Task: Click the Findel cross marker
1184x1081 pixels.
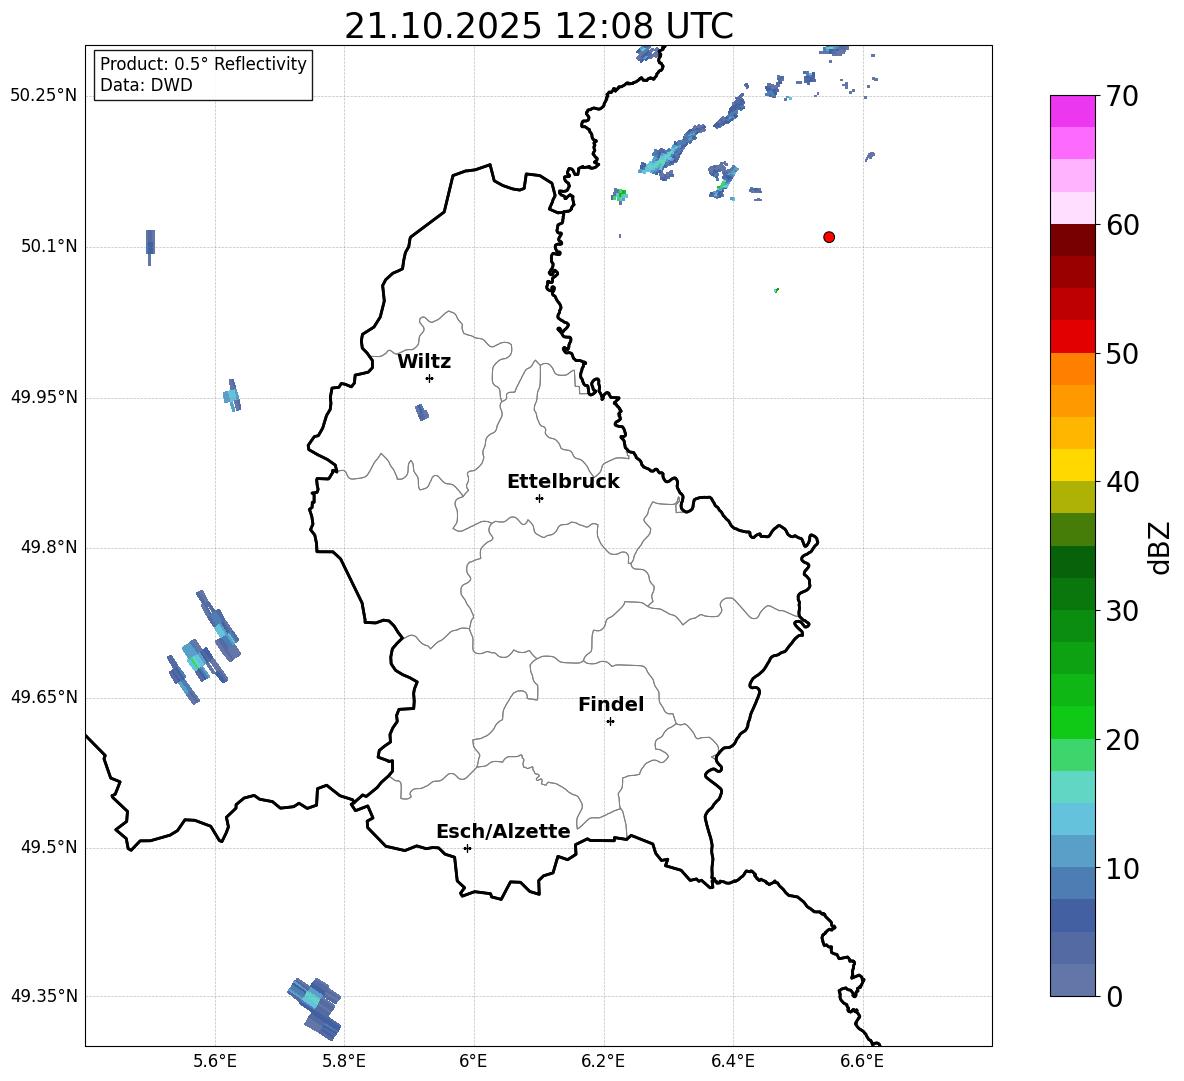Action: [610, 722]
